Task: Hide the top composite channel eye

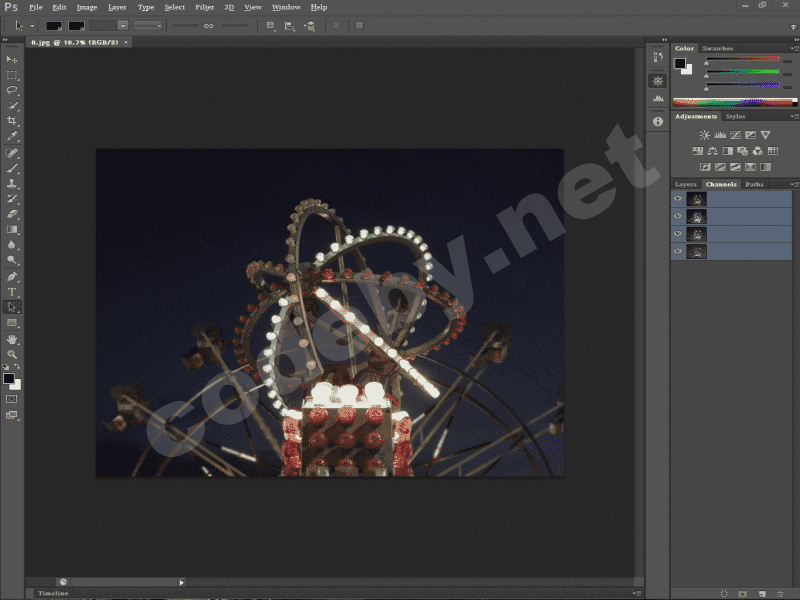Action: click(678, 199)
